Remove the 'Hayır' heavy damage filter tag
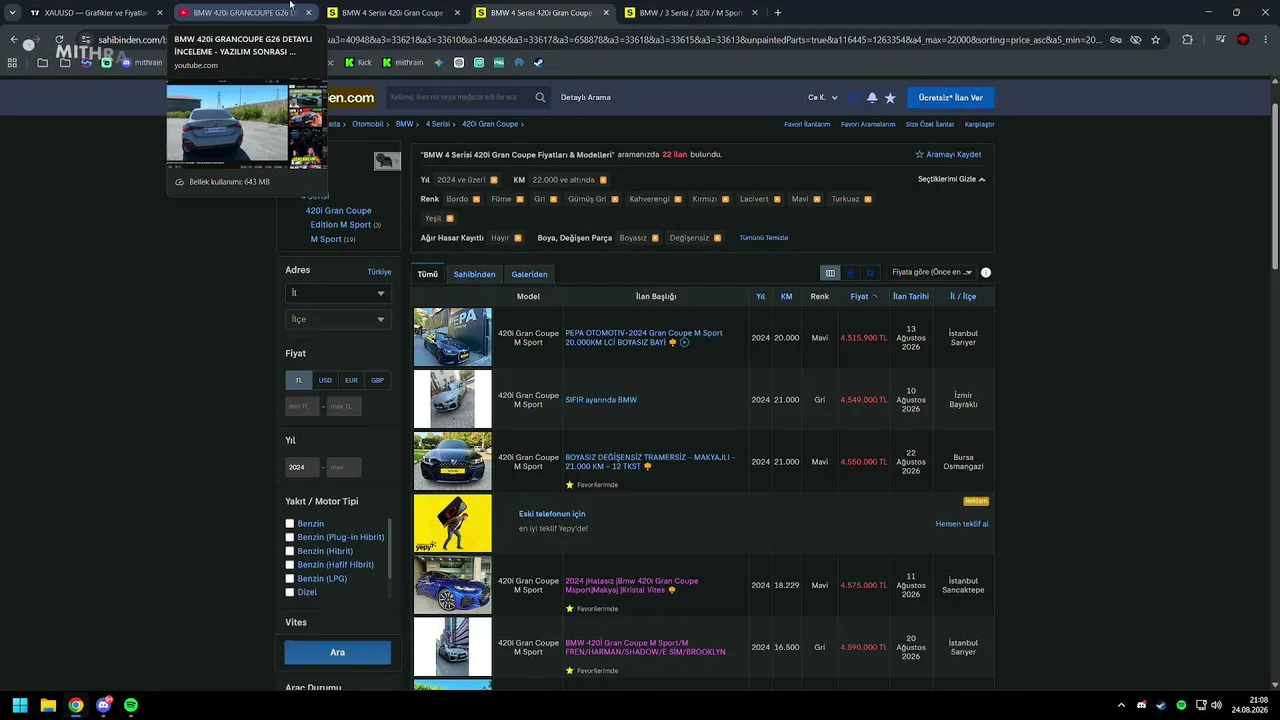Image resolution: width=1280 pixels, height=720 pixels. pyautogui.click(x=518, y=238)
